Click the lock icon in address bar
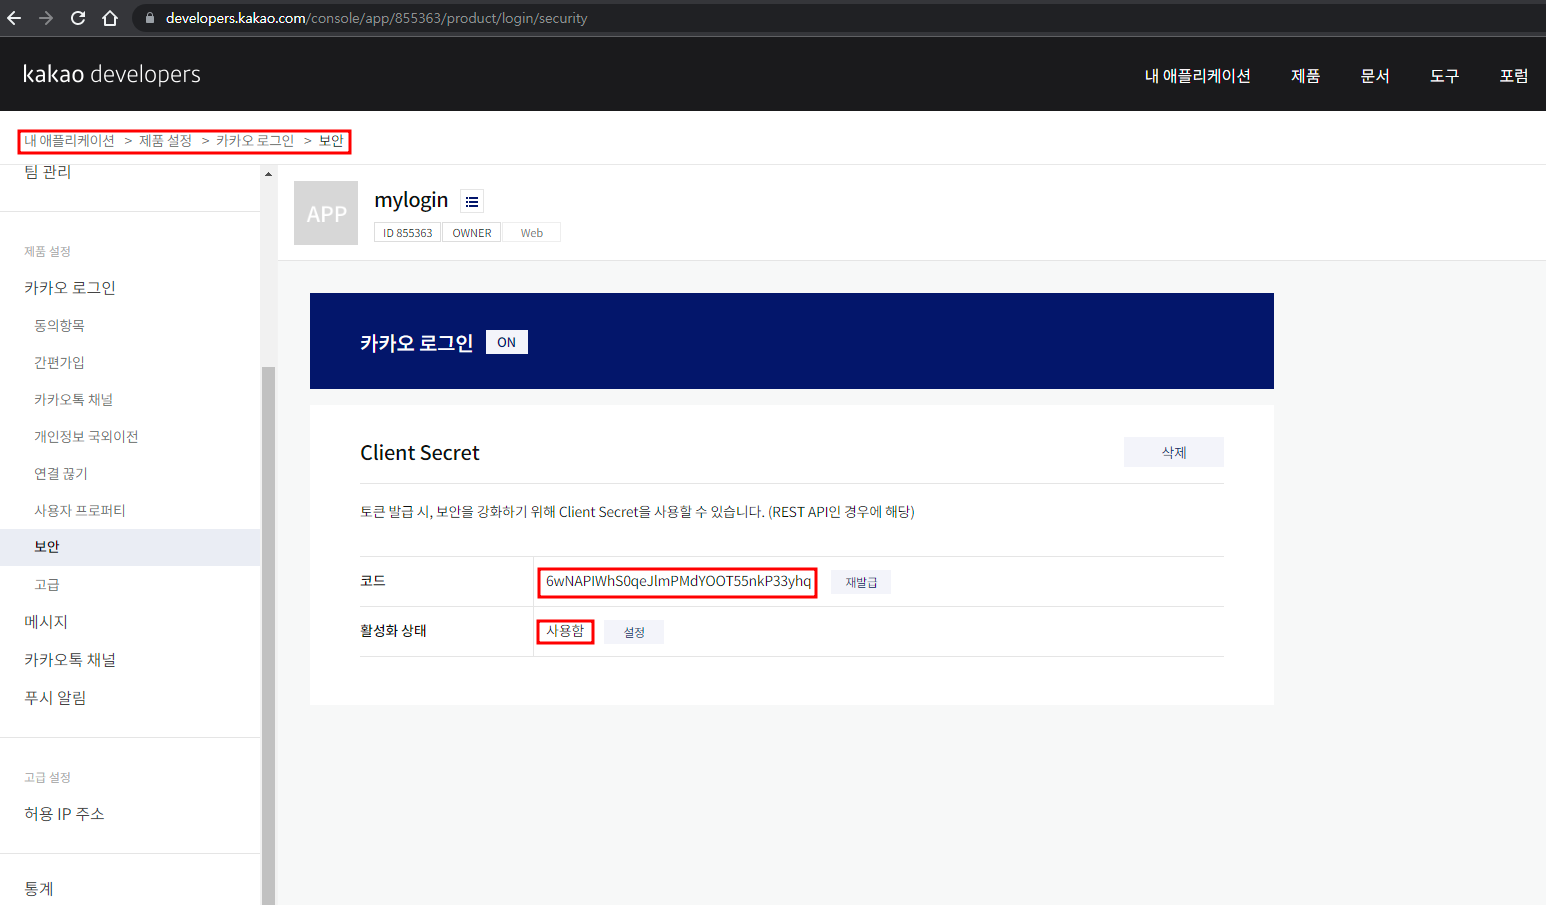The width and height of the screenshot is (1546, 905). pos(150,18)
